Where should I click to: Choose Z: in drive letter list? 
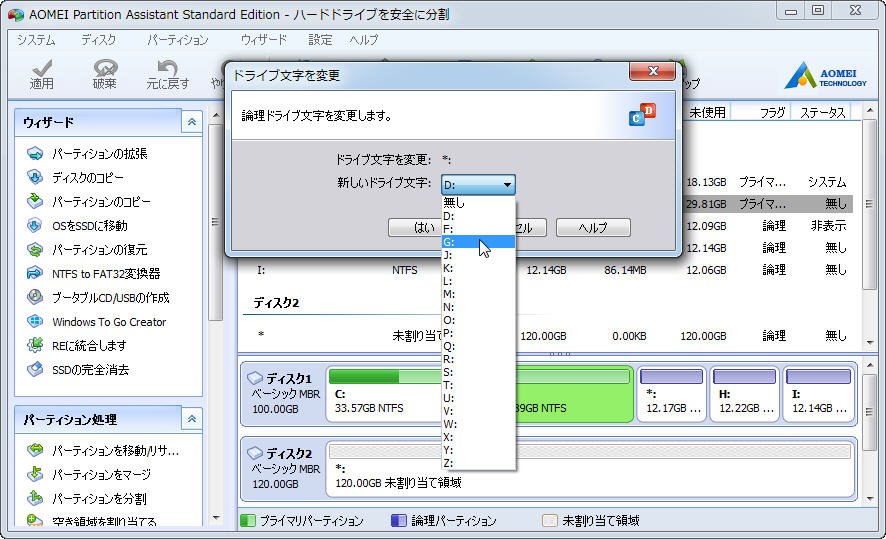(x=478, y=463)
